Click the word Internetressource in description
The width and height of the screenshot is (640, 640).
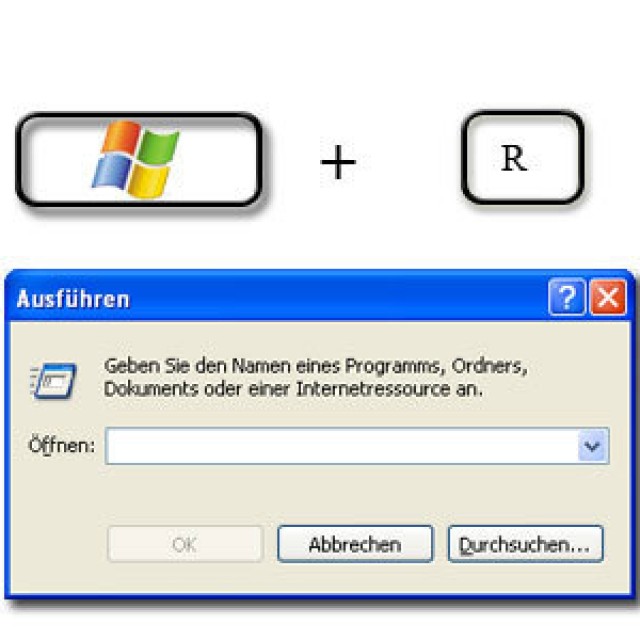(x=373, y=389)
